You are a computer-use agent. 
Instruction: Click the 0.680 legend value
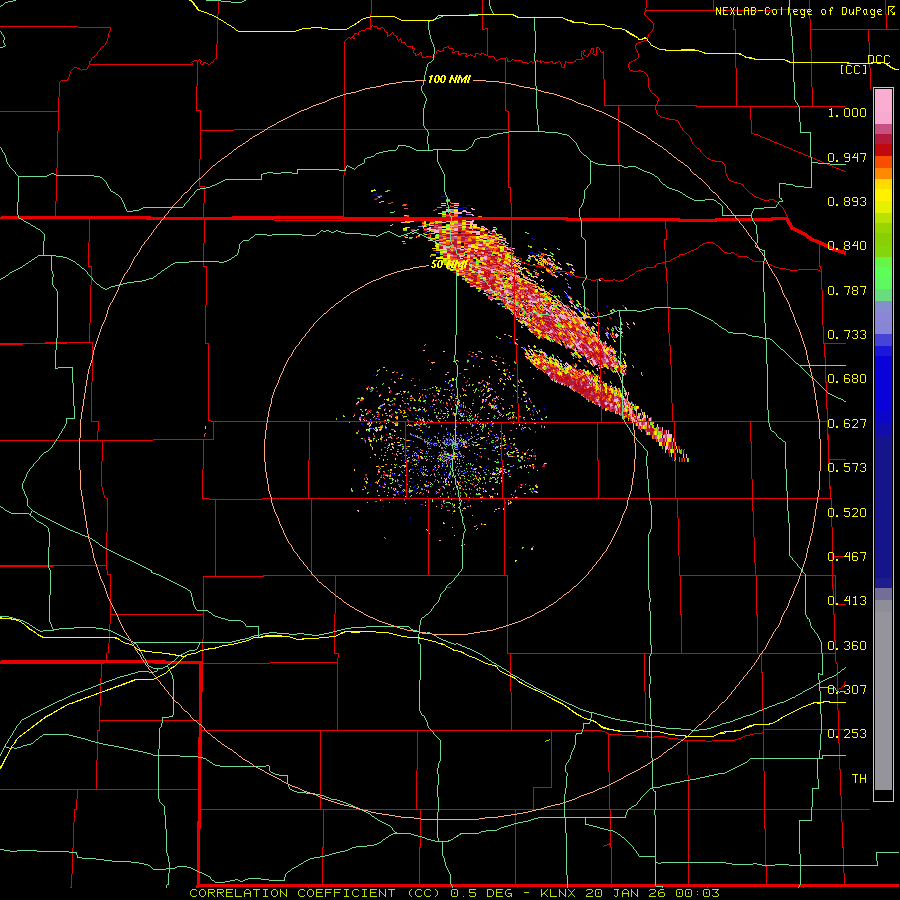pyautogui.click(x=847, y=379)
